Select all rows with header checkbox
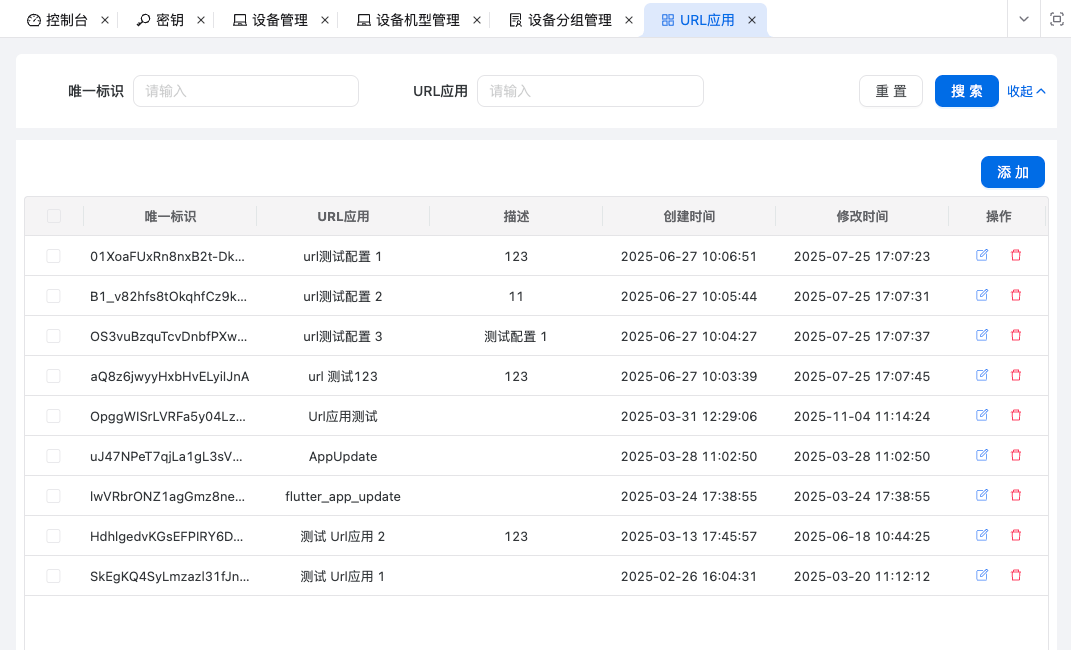 54,216
